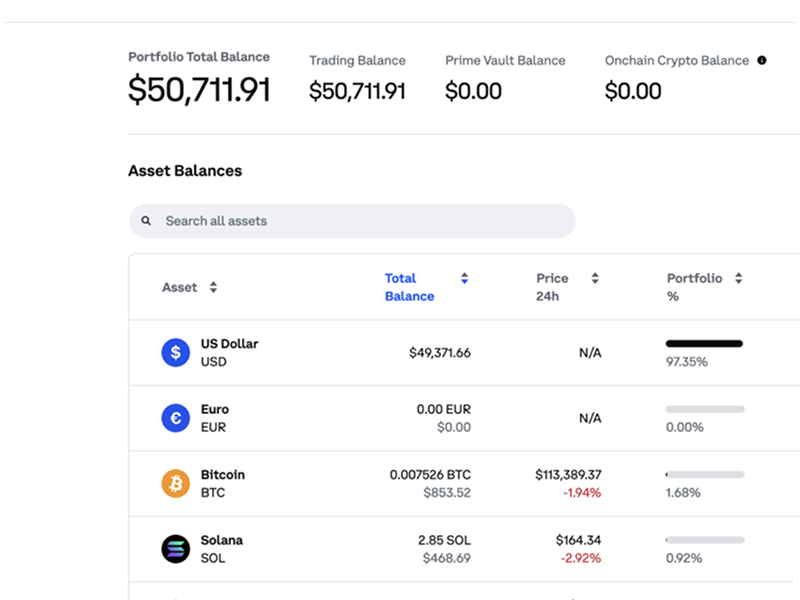Open Portfolio % column sort control
800x600 pixels.
(737, 278)
